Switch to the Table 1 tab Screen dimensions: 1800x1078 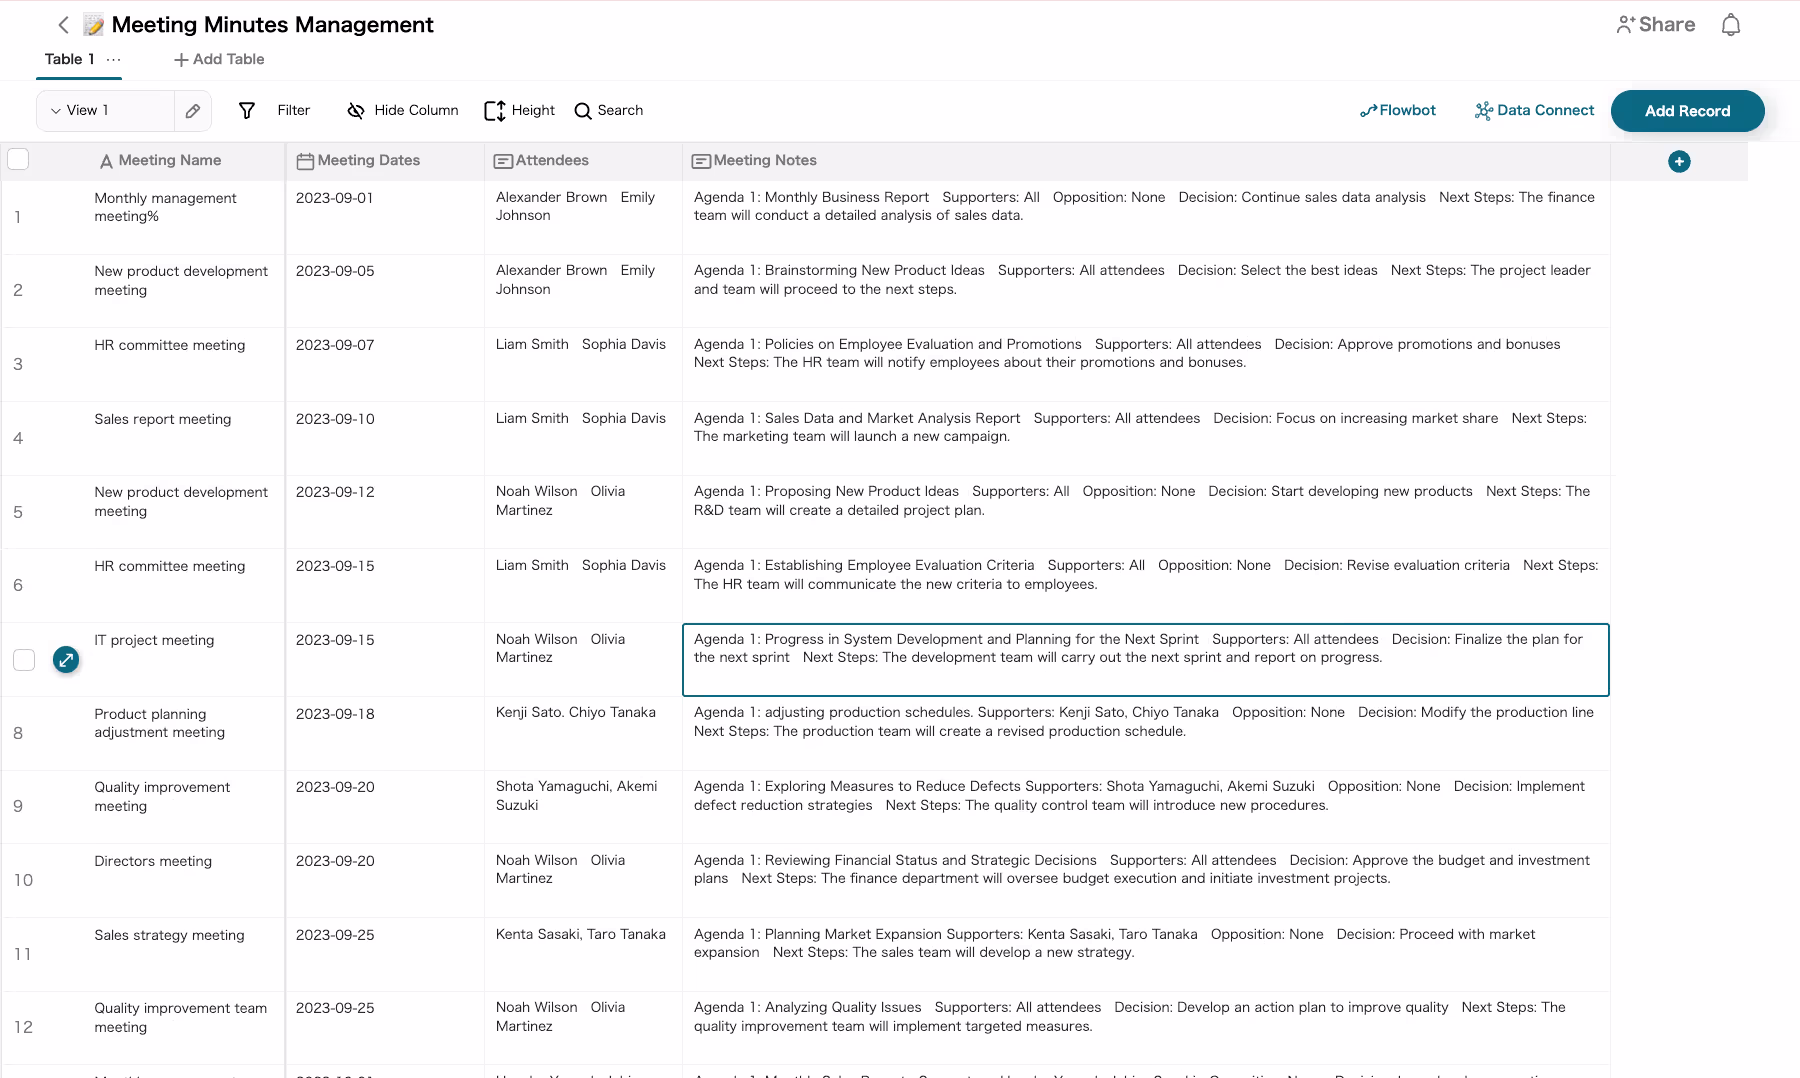pyautogui.click(x=69, y=60)
